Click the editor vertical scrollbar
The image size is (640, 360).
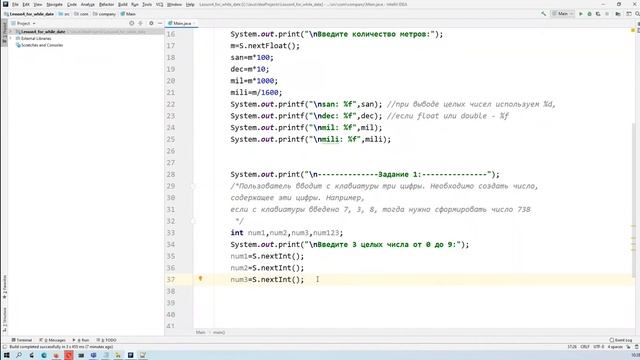[633, 200]
